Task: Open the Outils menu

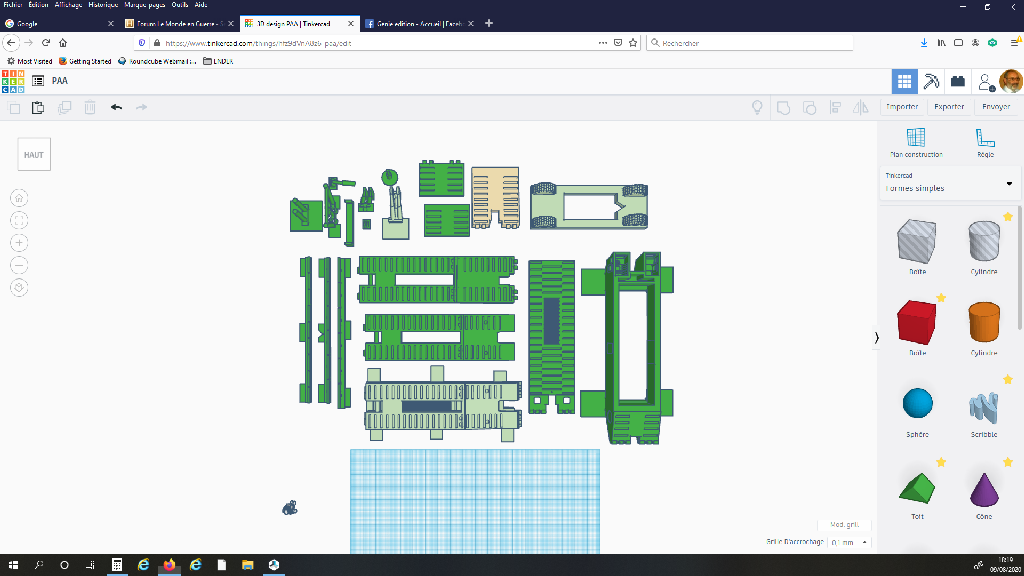Action: click(180, 5)
